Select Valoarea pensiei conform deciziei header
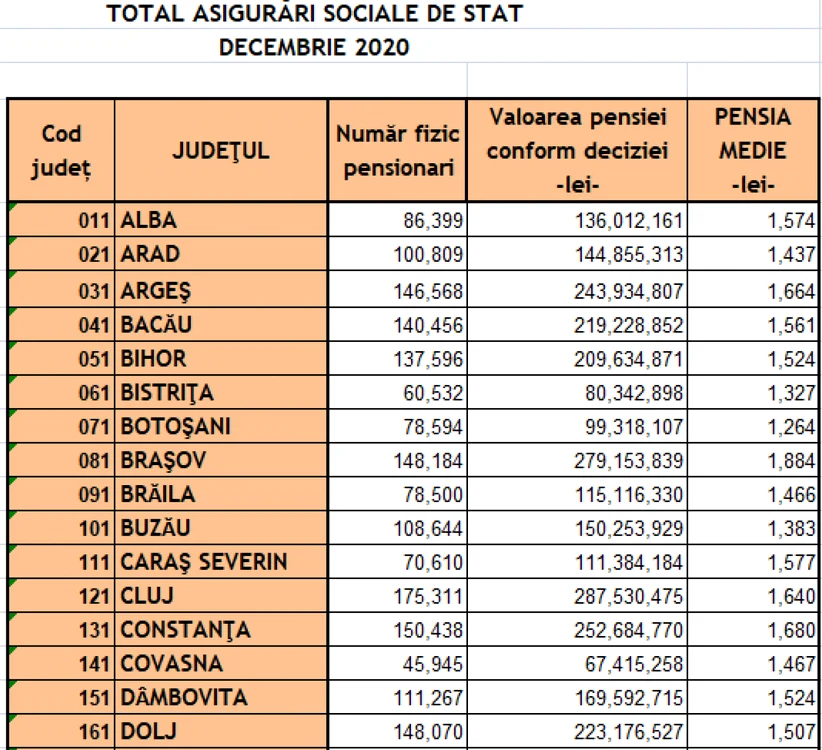 [x=577, y=150]
